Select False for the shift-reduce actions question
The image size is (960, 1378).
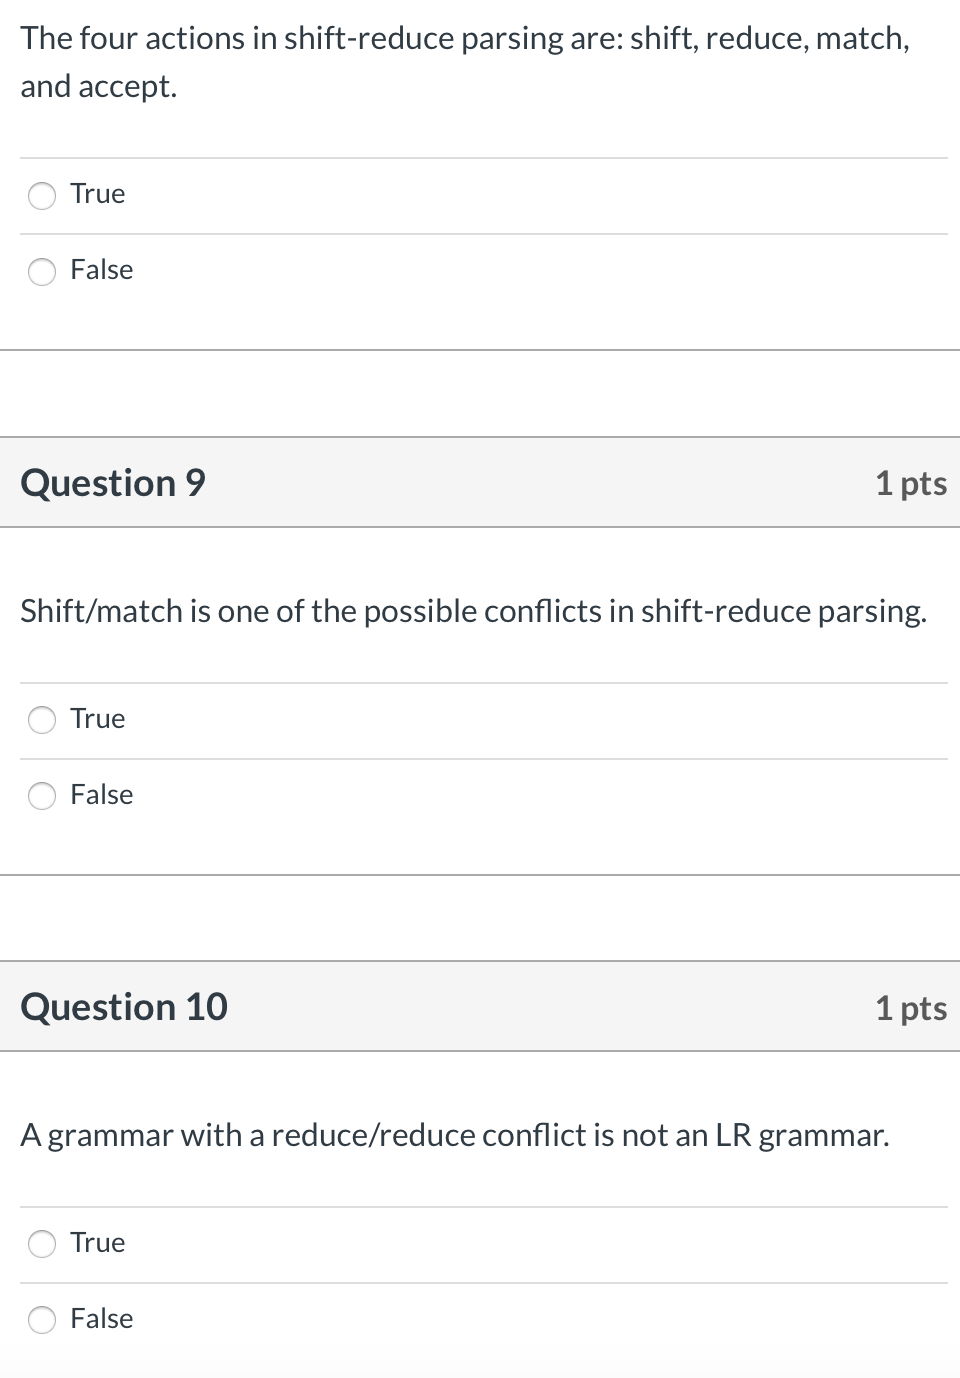[x=42, y=271]
